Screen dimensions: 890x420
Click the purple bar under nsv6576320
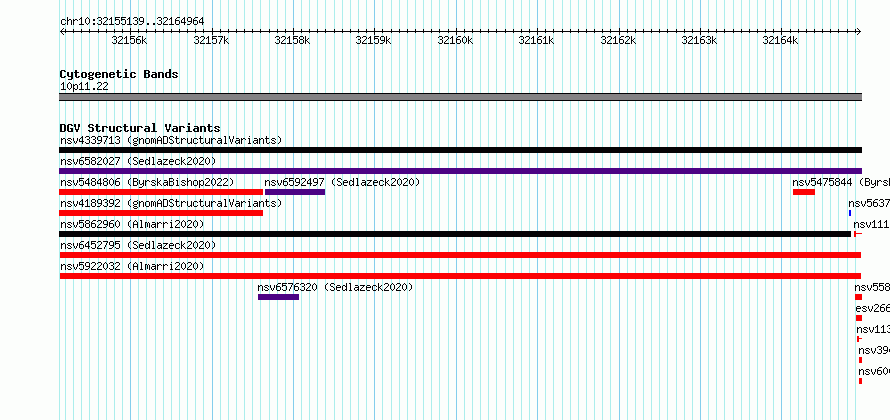[x=278, y=297]
